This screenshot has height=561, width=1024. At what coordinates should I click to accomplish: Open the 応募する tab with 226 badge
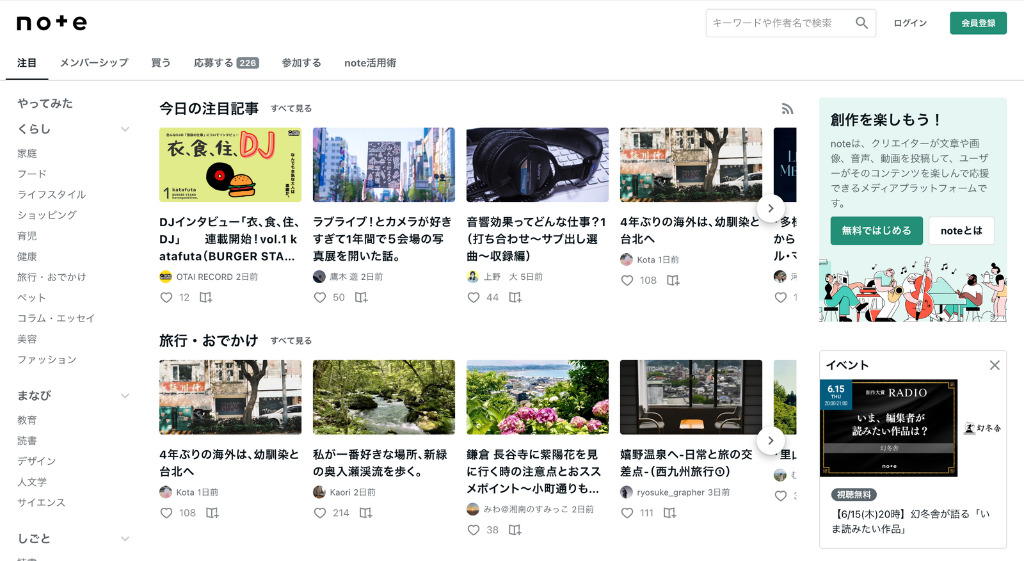[x=226, y=63]
